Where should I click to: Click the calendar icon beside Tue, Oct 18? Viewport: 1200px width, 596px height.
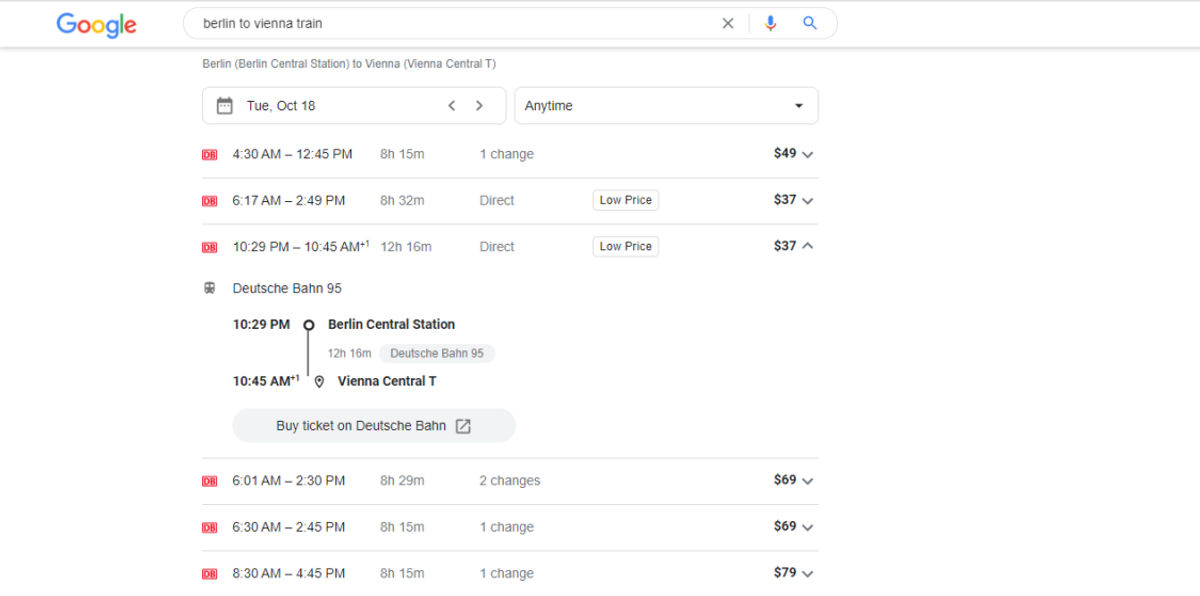(x=224, y=105)
